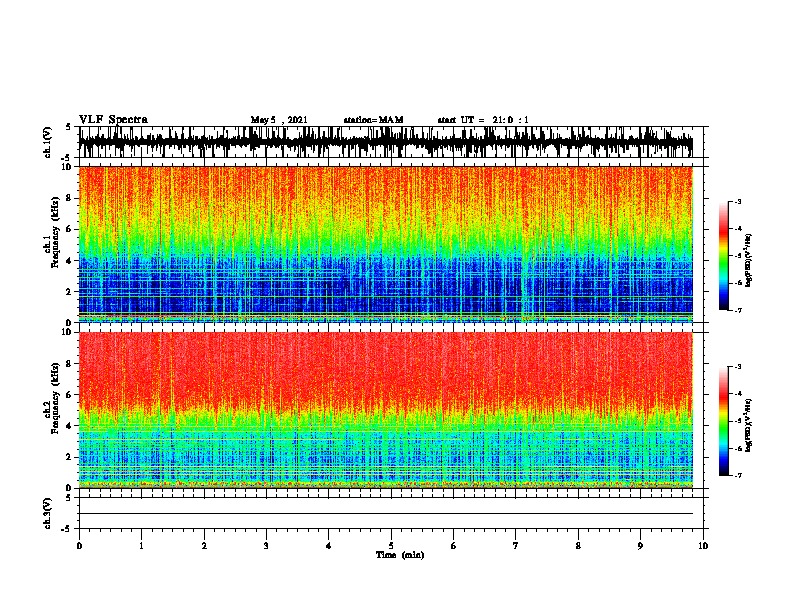Click inside the ch.1 spectrogram panel

[385, 244]
